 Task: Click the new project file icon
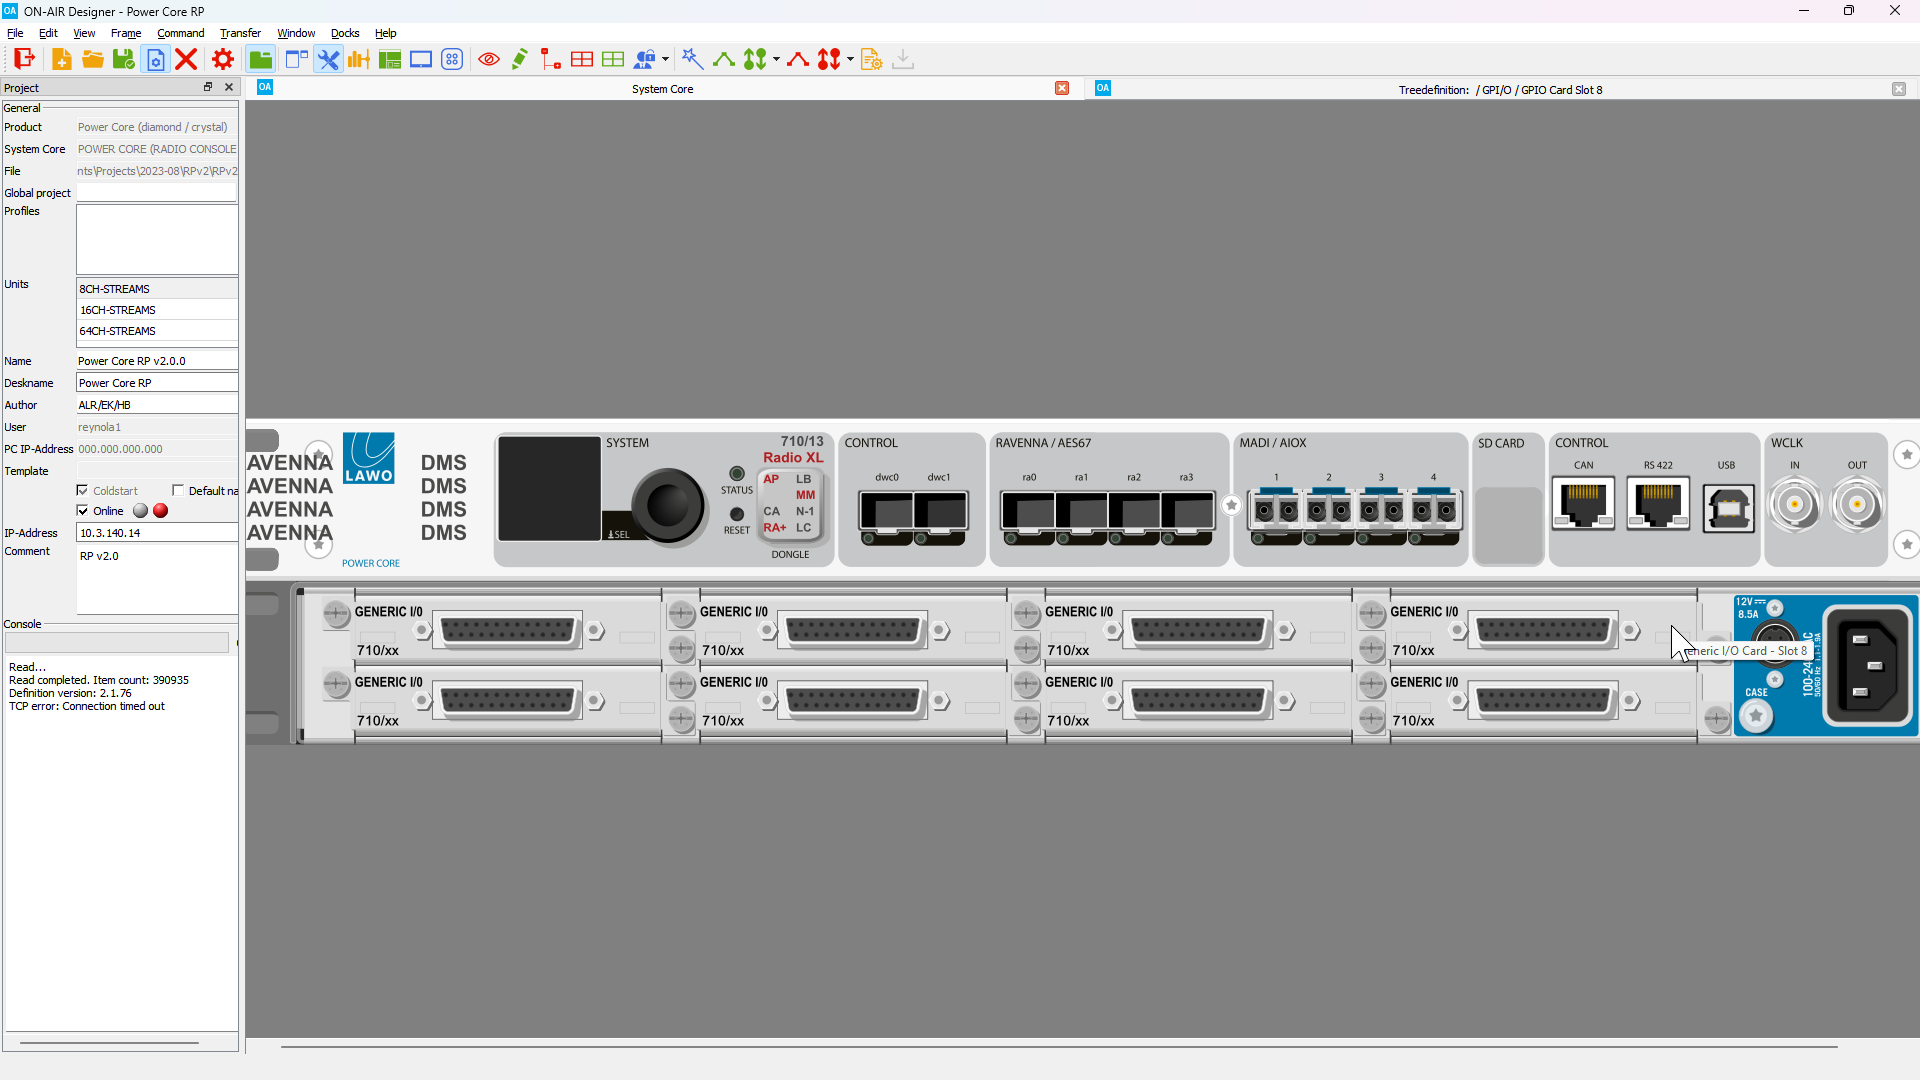[61, 60]
